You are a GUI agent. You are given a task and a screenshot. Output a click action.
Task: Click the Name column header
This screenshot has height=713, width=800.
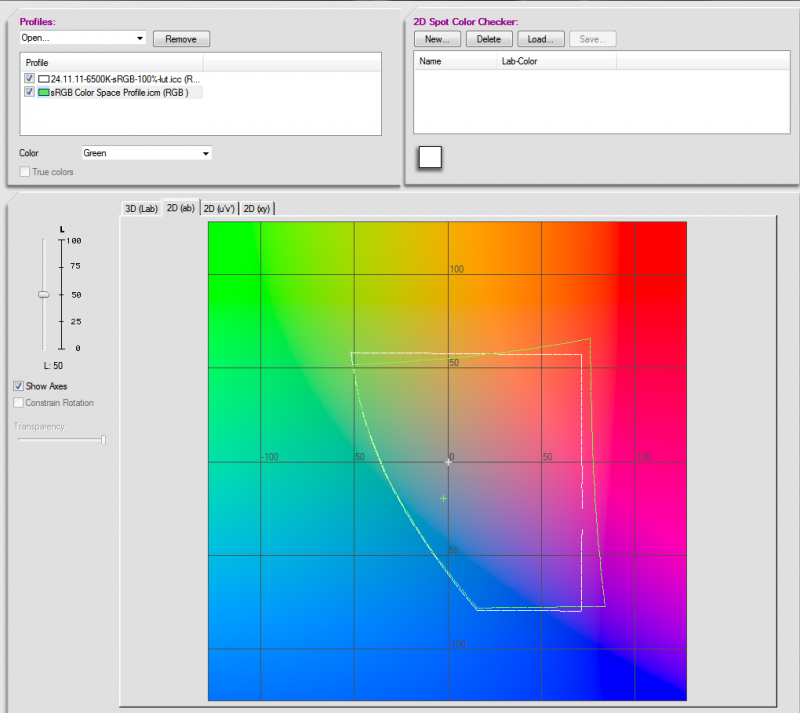pos(455,61)
